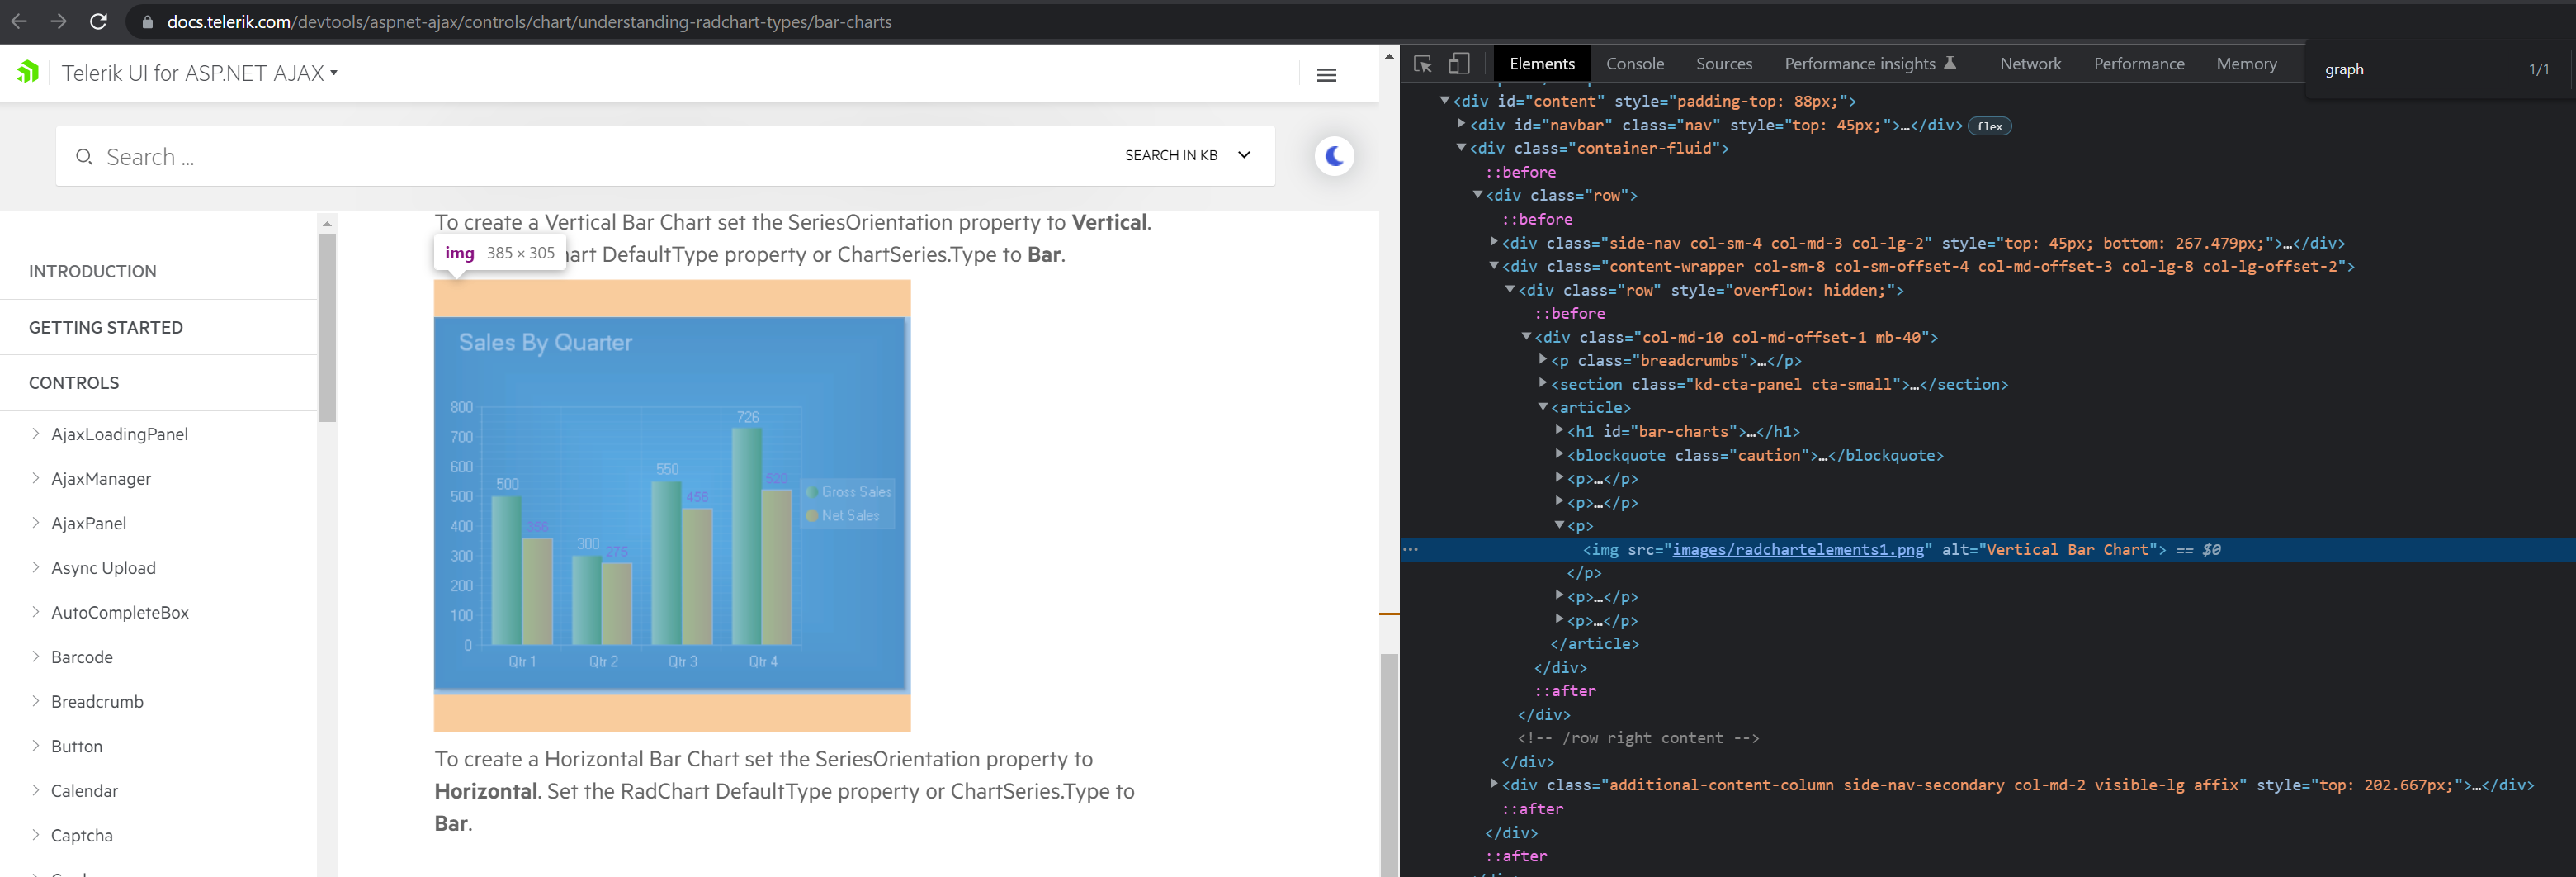Image resolution: width=2576 pixels, height=877 pixels.
Task: Open Telerik UI for ASP.NET AJAX dropdown
Action: [x=199, y=73]
